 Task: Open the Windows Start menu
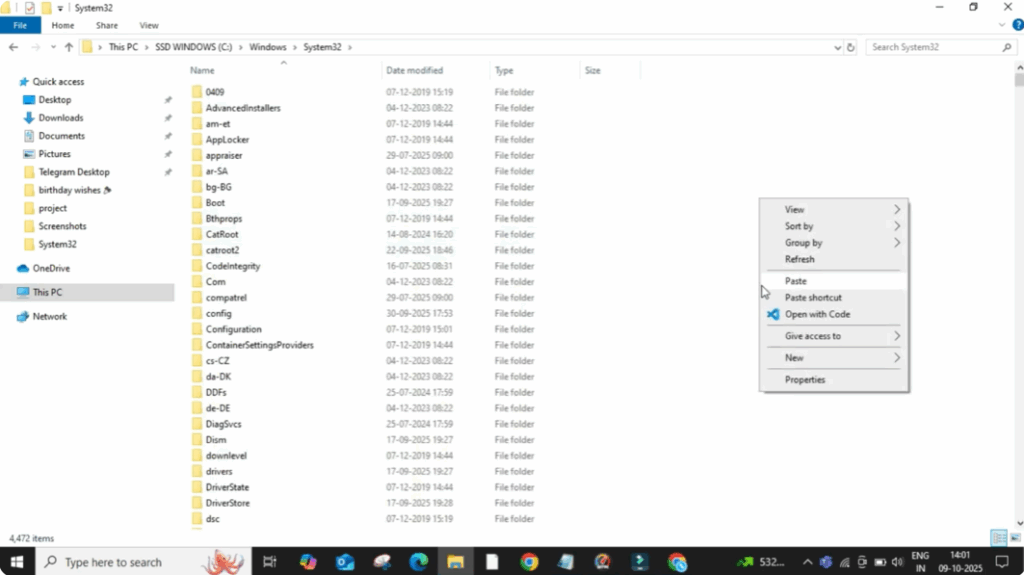pos(16,562)
